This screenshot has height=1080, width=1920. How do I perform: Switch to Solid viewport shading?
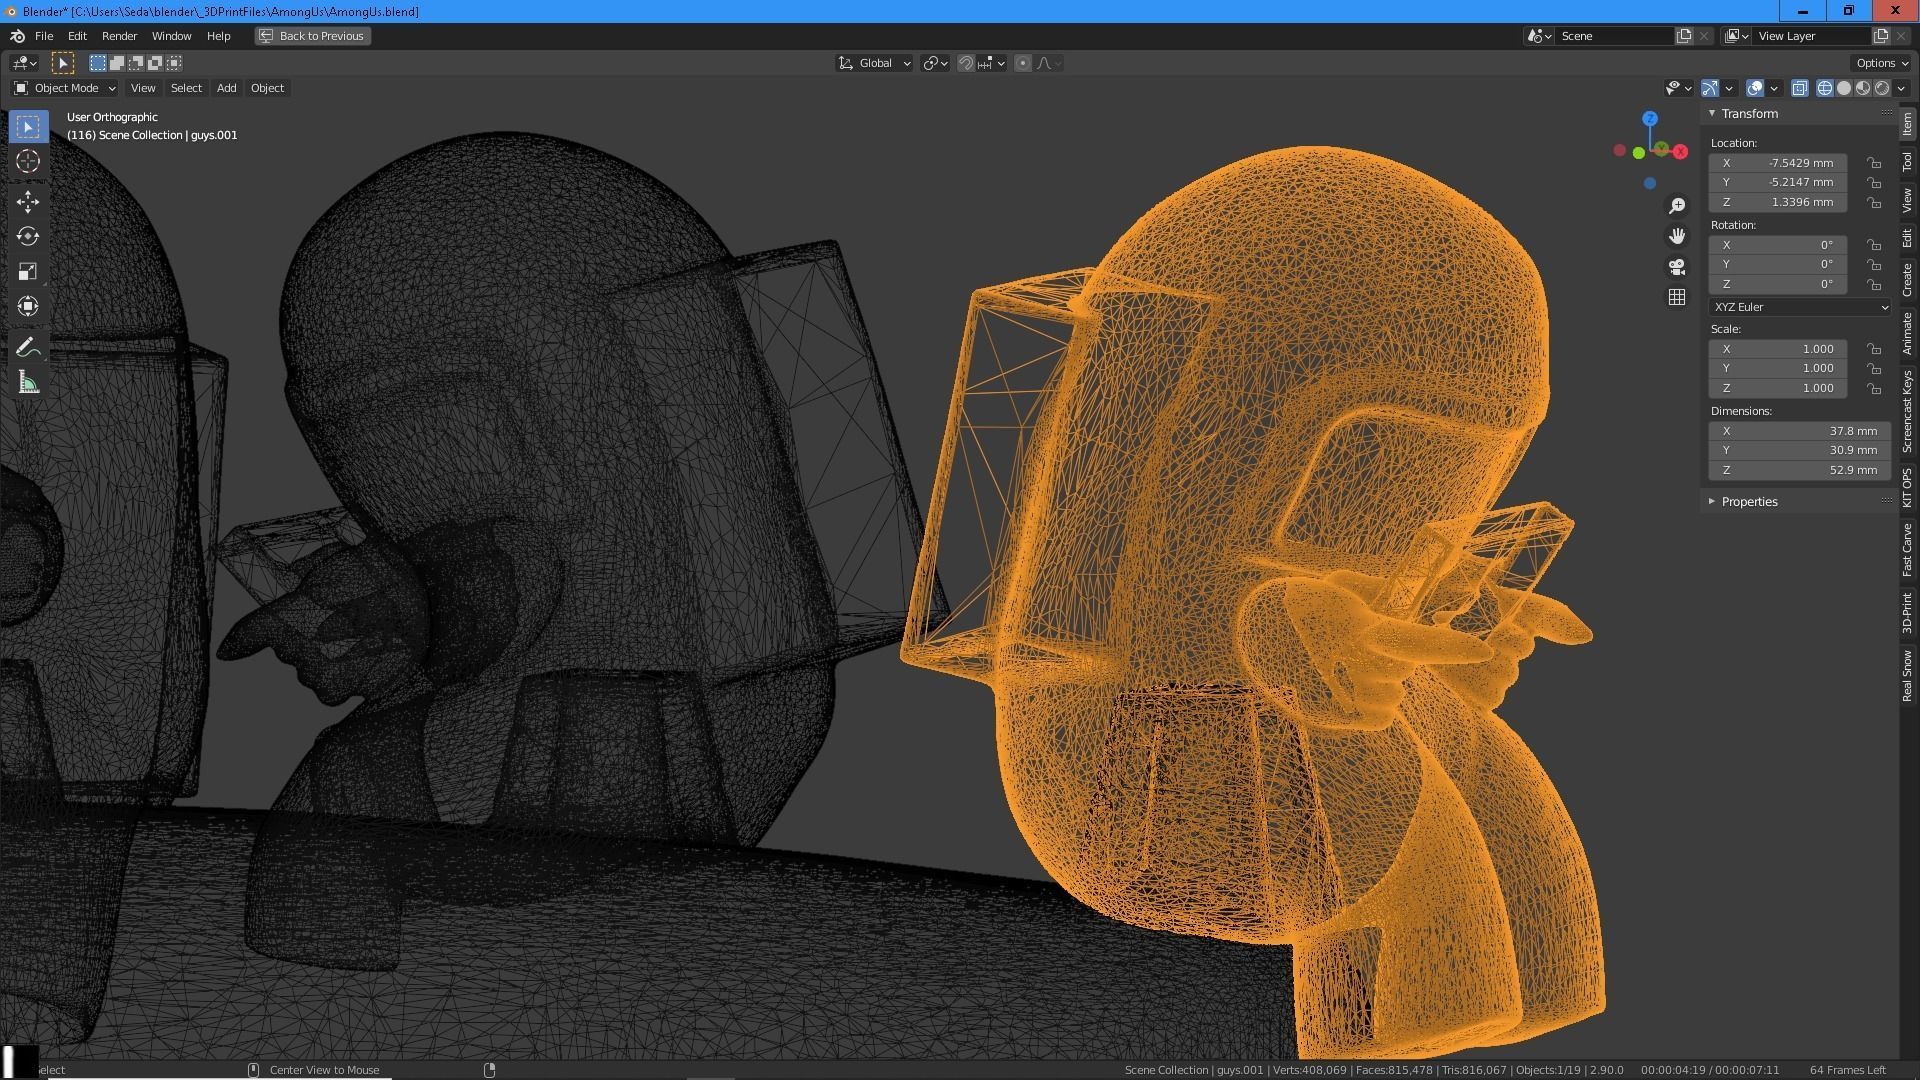pyautogui.click(x=1844, y=88)
